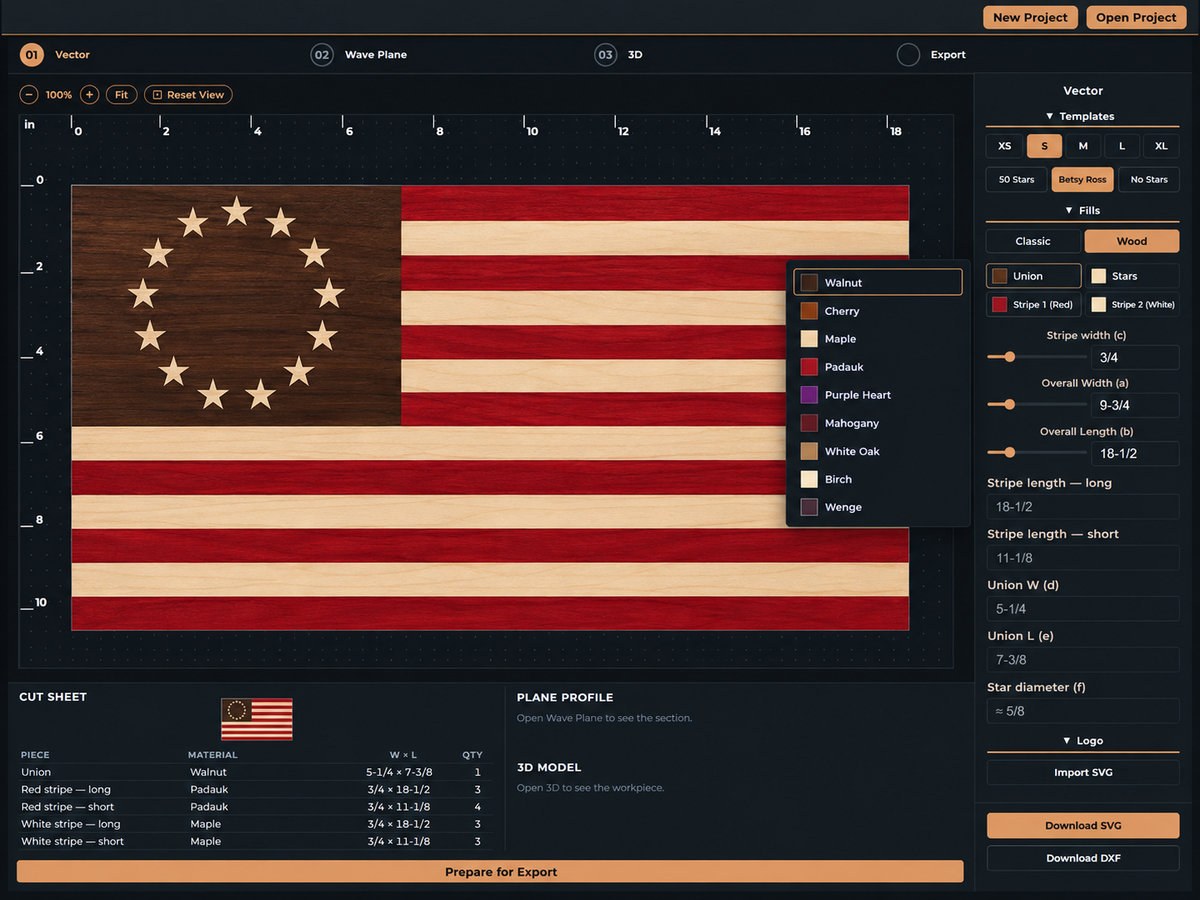Pick the XL size template

(1161, 146)
